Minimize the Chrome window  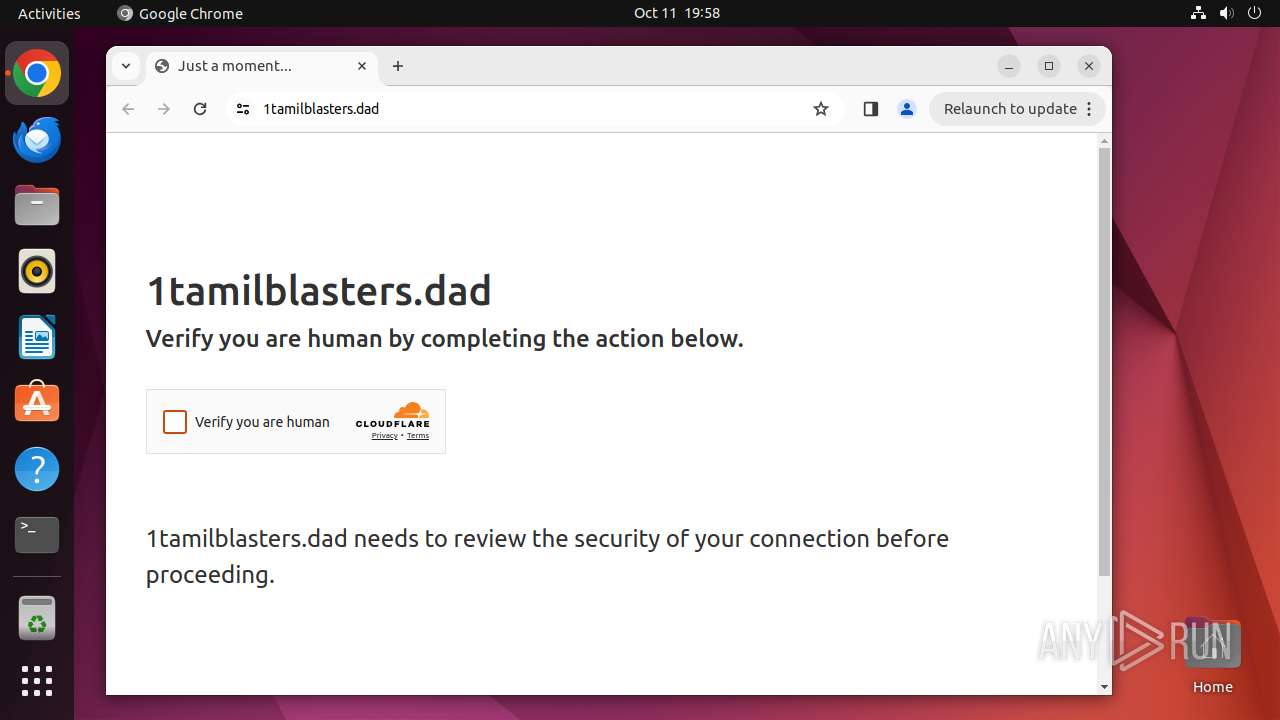coord(1009,66)
